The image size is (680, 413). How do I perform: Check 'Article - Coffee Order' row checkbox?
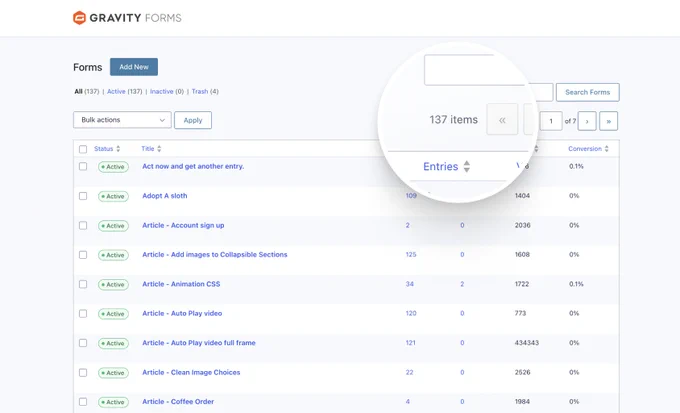pos(83,402)
